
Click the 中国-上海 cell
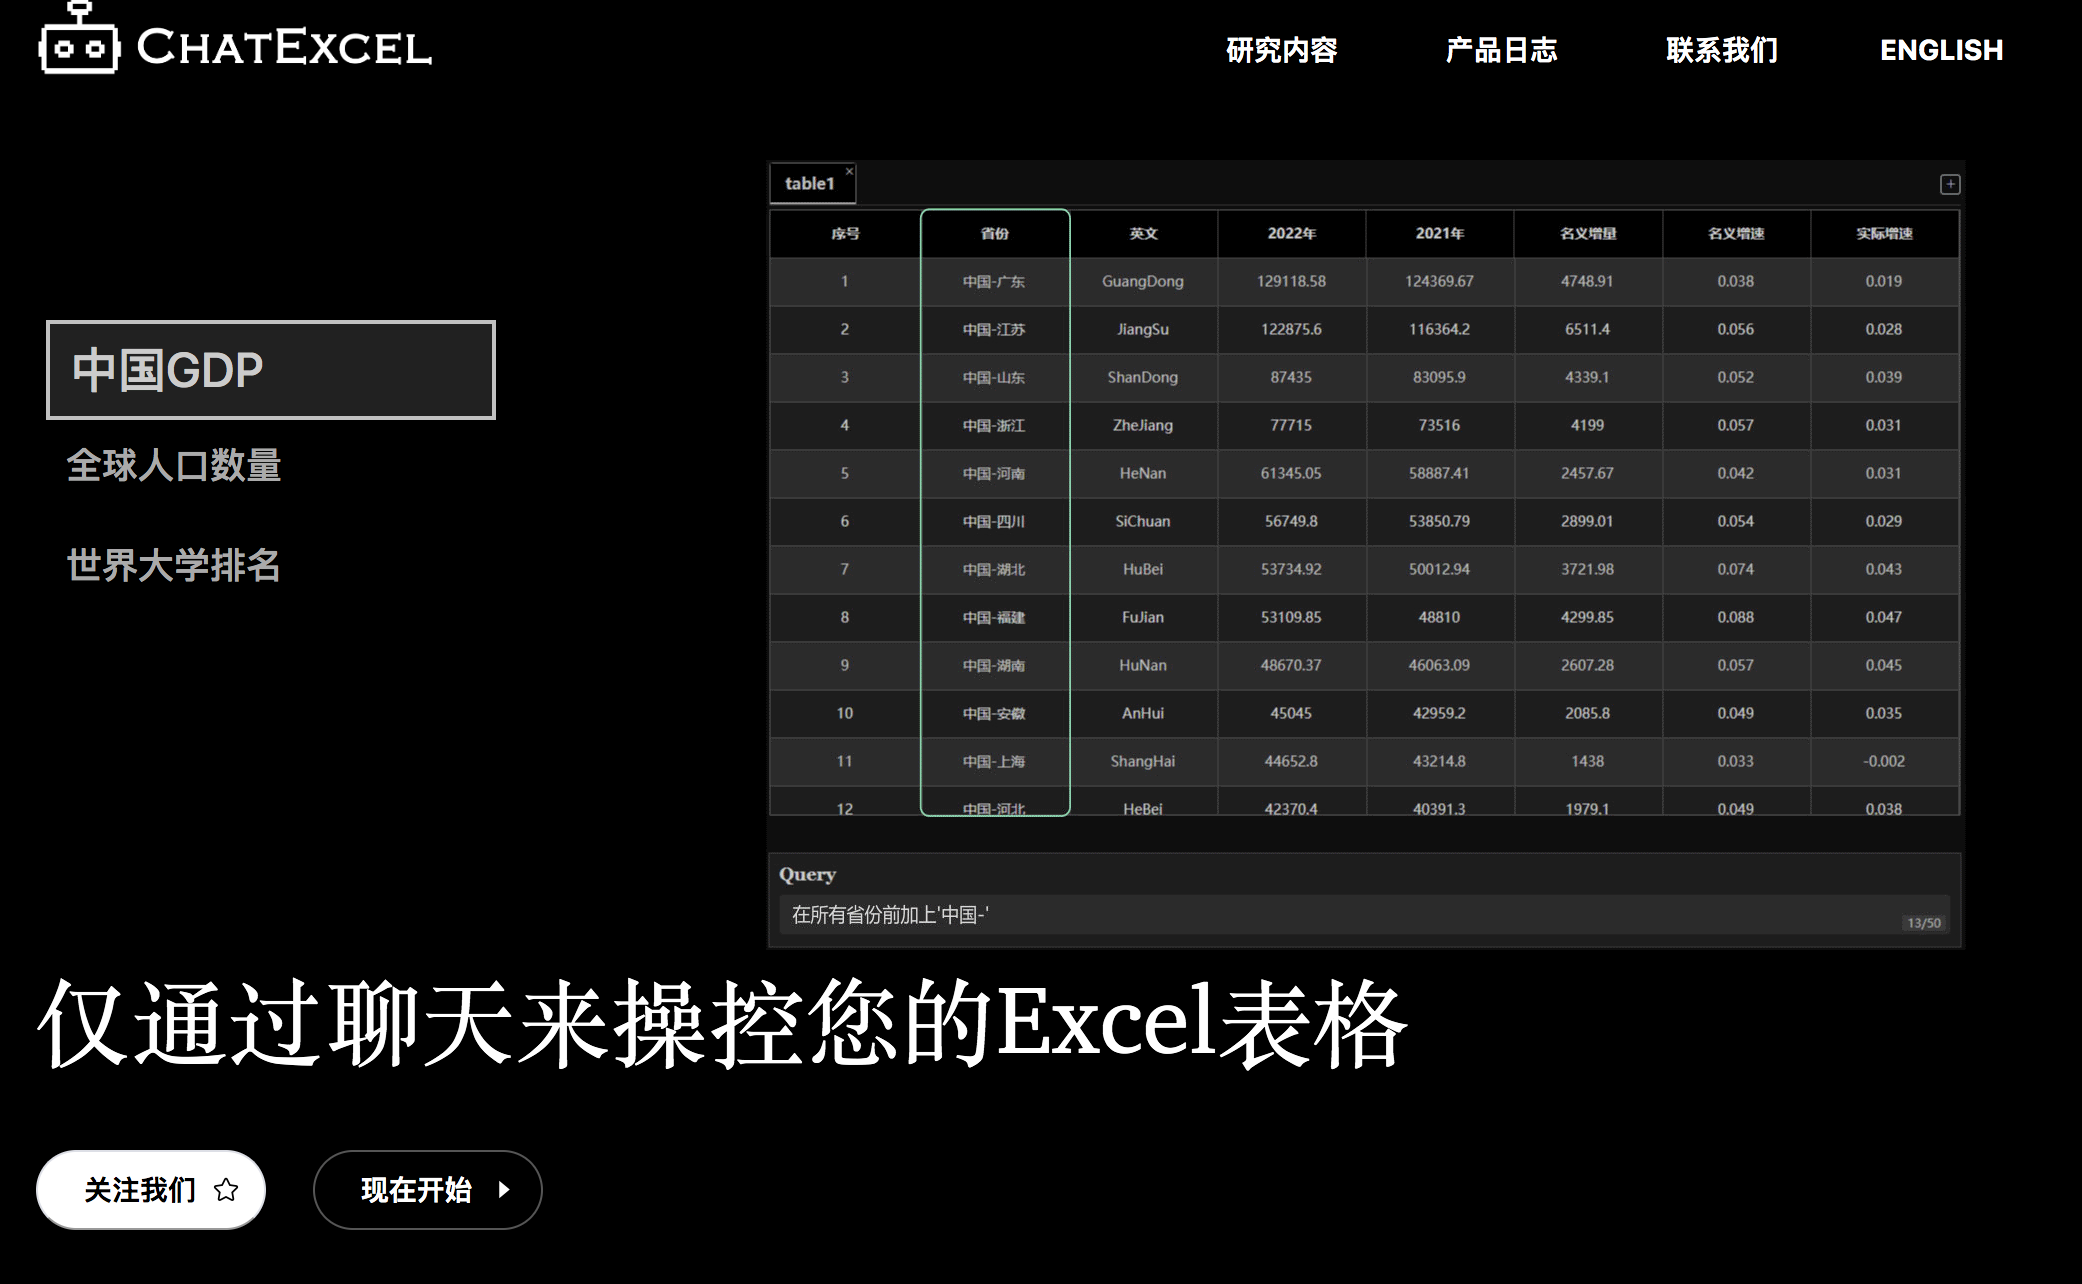point(995,762)
